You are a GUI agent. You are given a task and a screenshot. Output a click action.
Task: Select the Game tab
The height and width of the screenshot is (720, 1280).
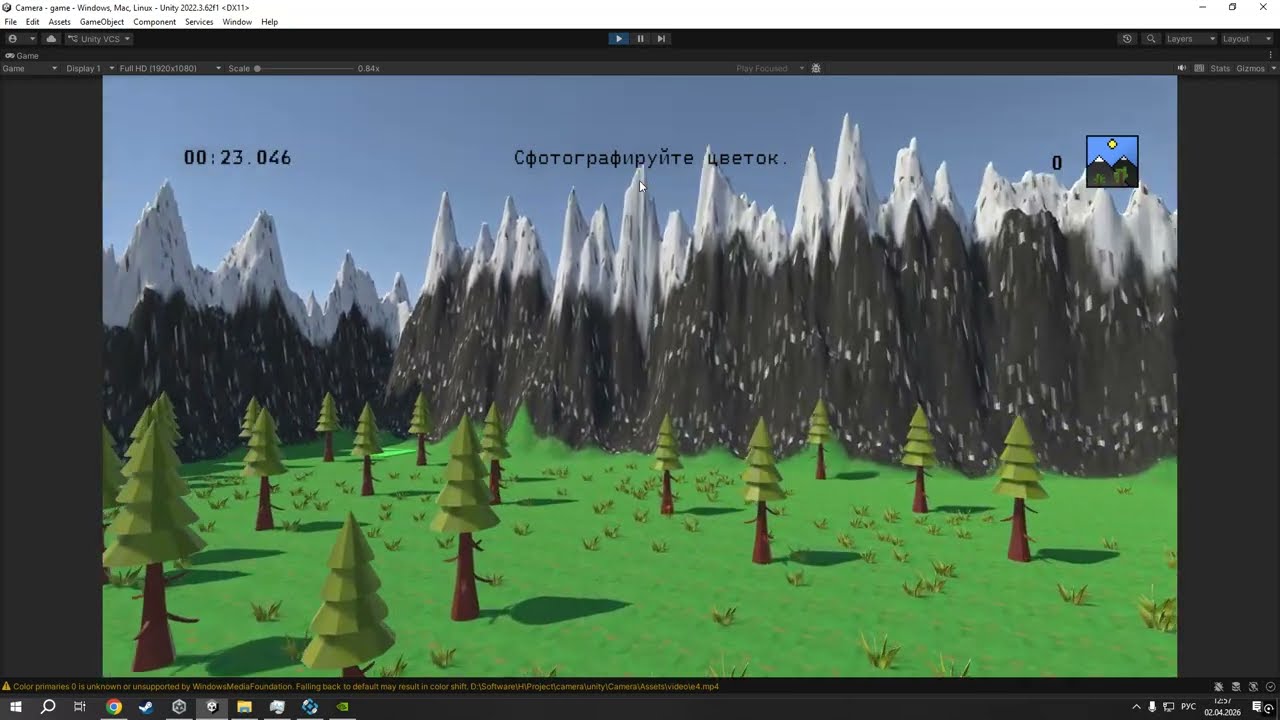22,56
